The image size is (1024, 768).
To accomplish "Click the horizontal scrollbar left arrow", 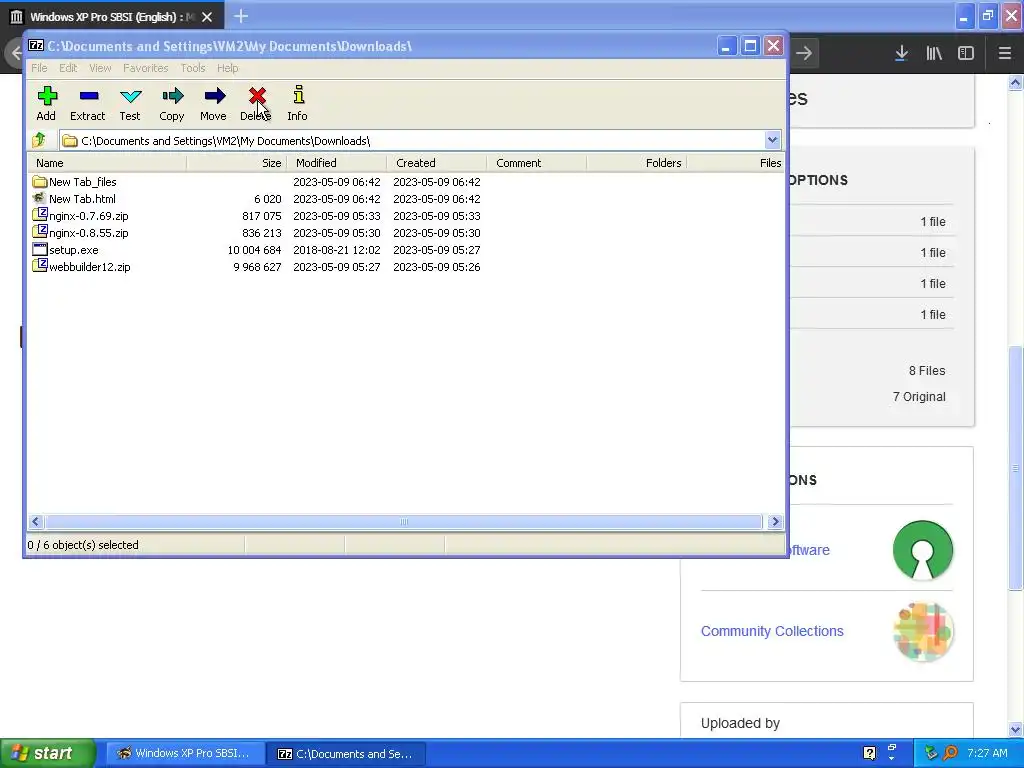I will tap(36, 521).
